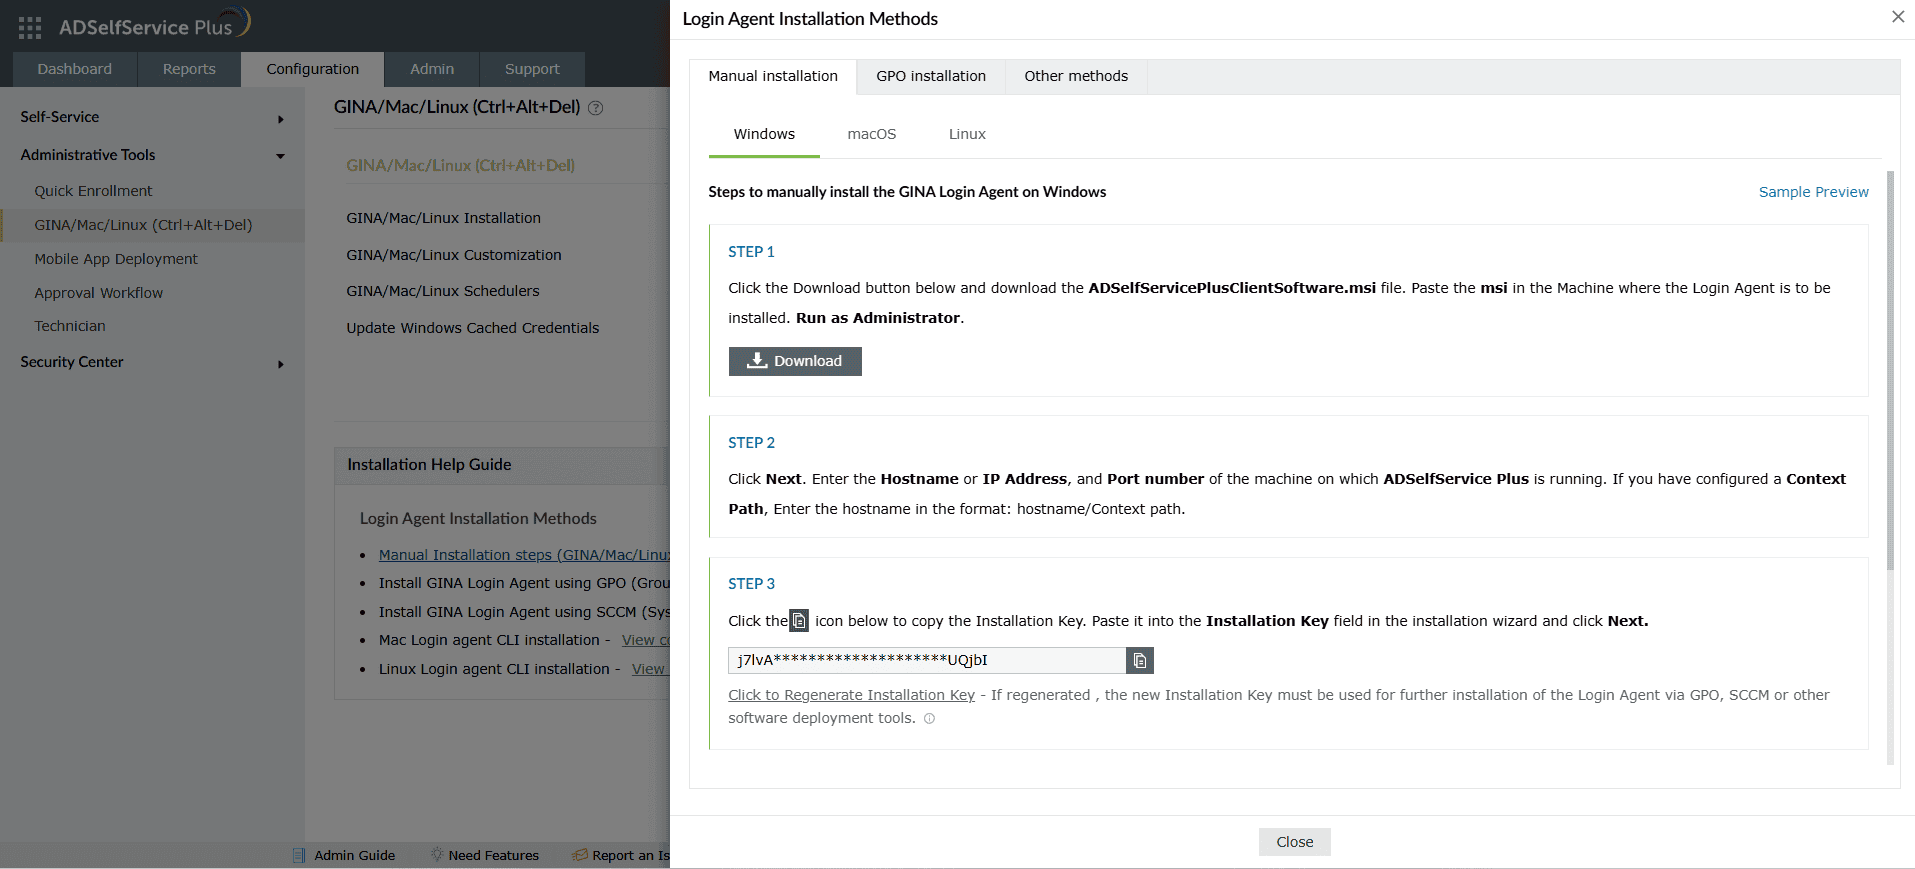
Task: Click Install GINA Login Agent using GPO item
Action: [524, 583]
